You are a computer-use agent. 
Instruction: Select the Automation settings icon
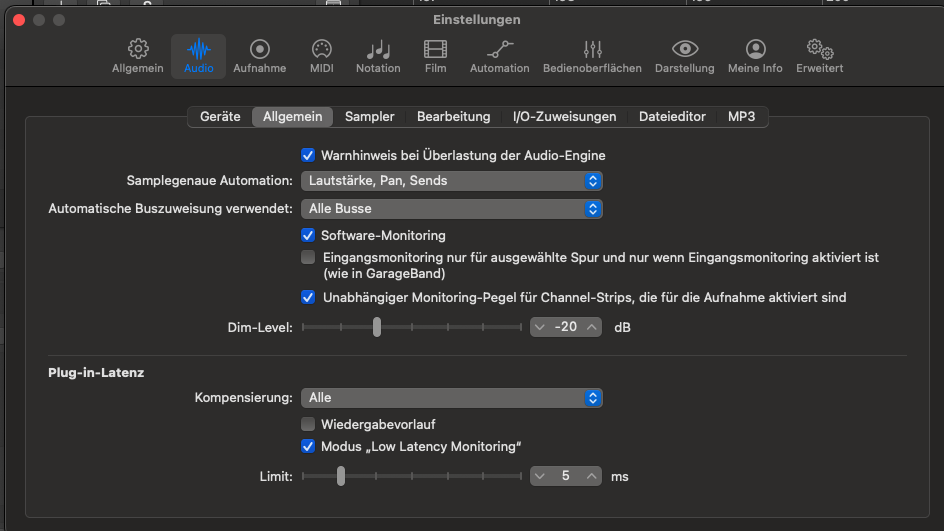point(499,49)
